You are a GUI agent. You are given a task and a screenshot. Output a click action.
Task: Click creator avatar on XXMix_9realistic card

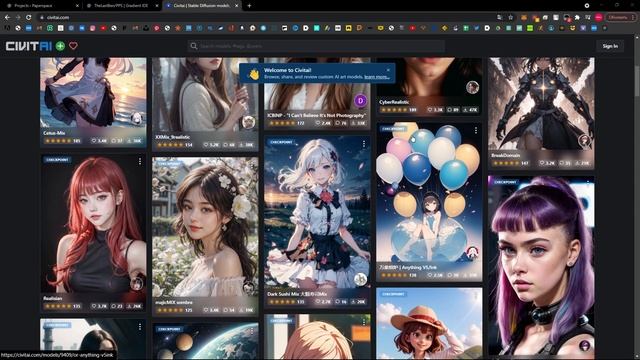pyautogui.click(x=249, y=122)
